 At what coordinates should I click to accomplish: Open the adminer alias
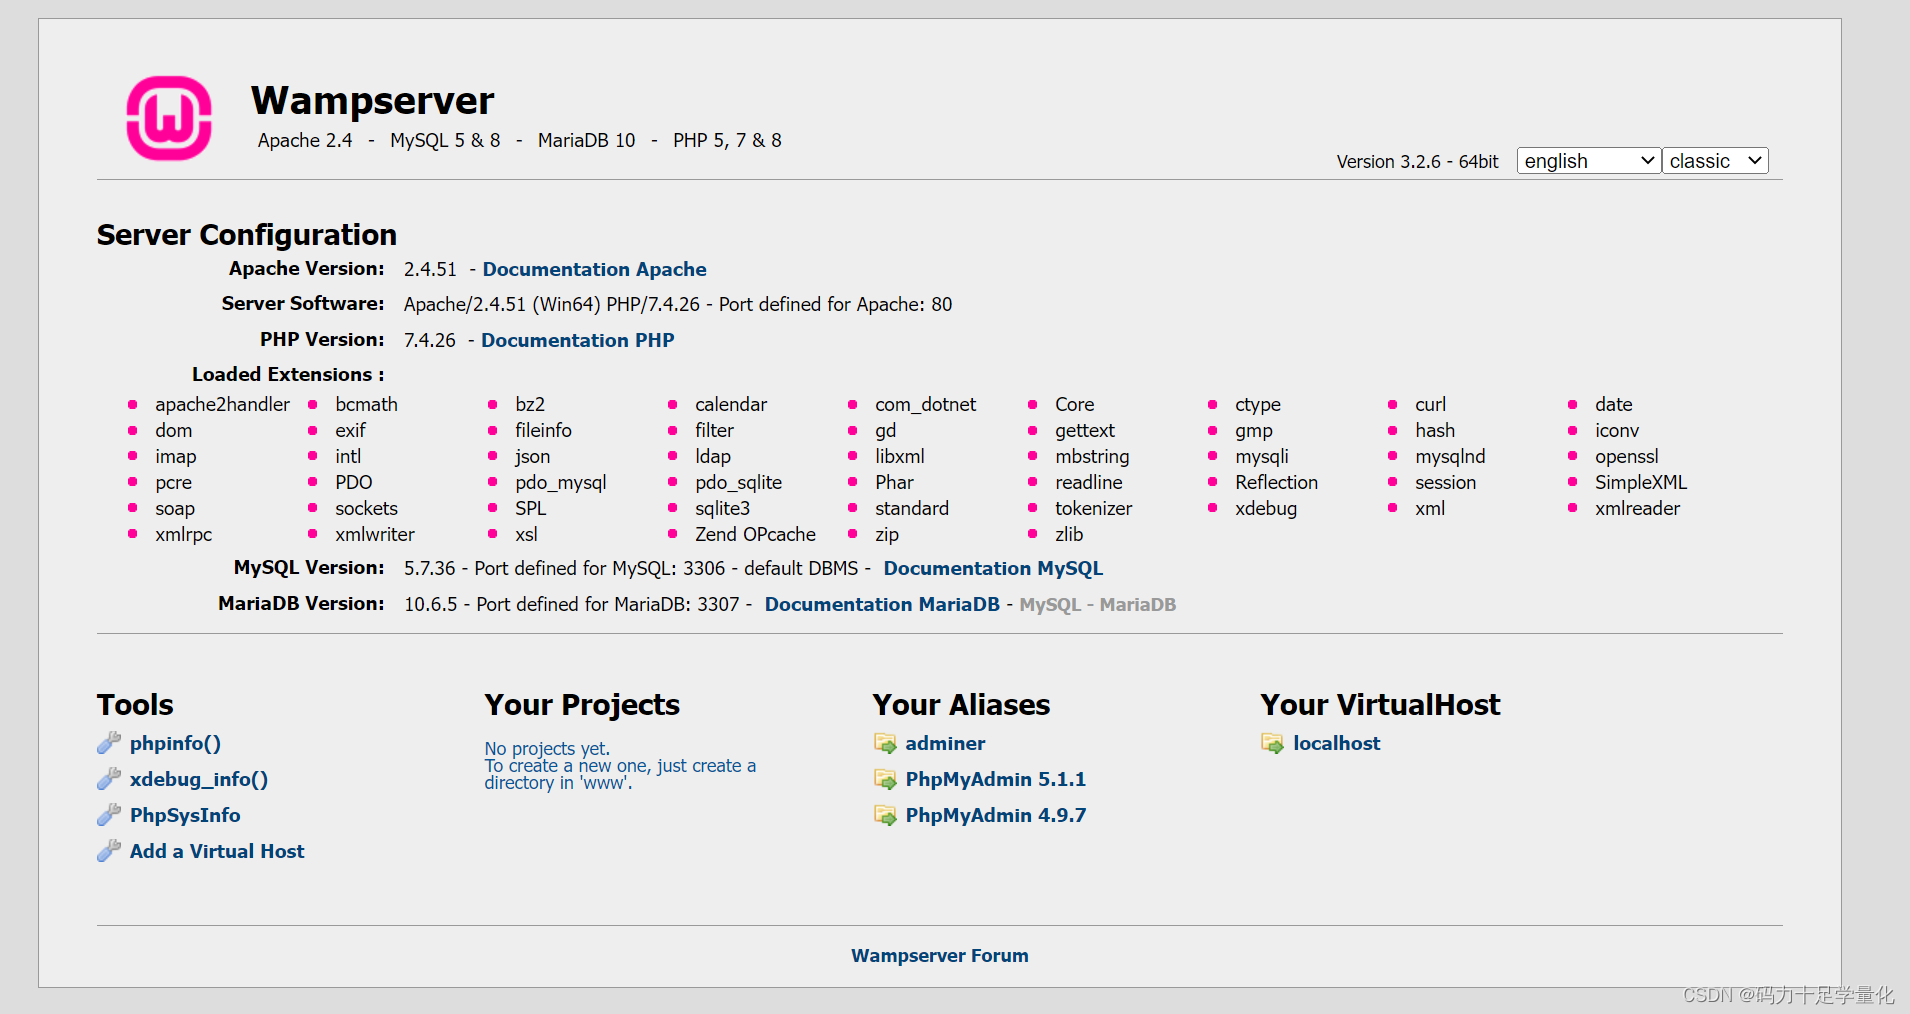945,743
